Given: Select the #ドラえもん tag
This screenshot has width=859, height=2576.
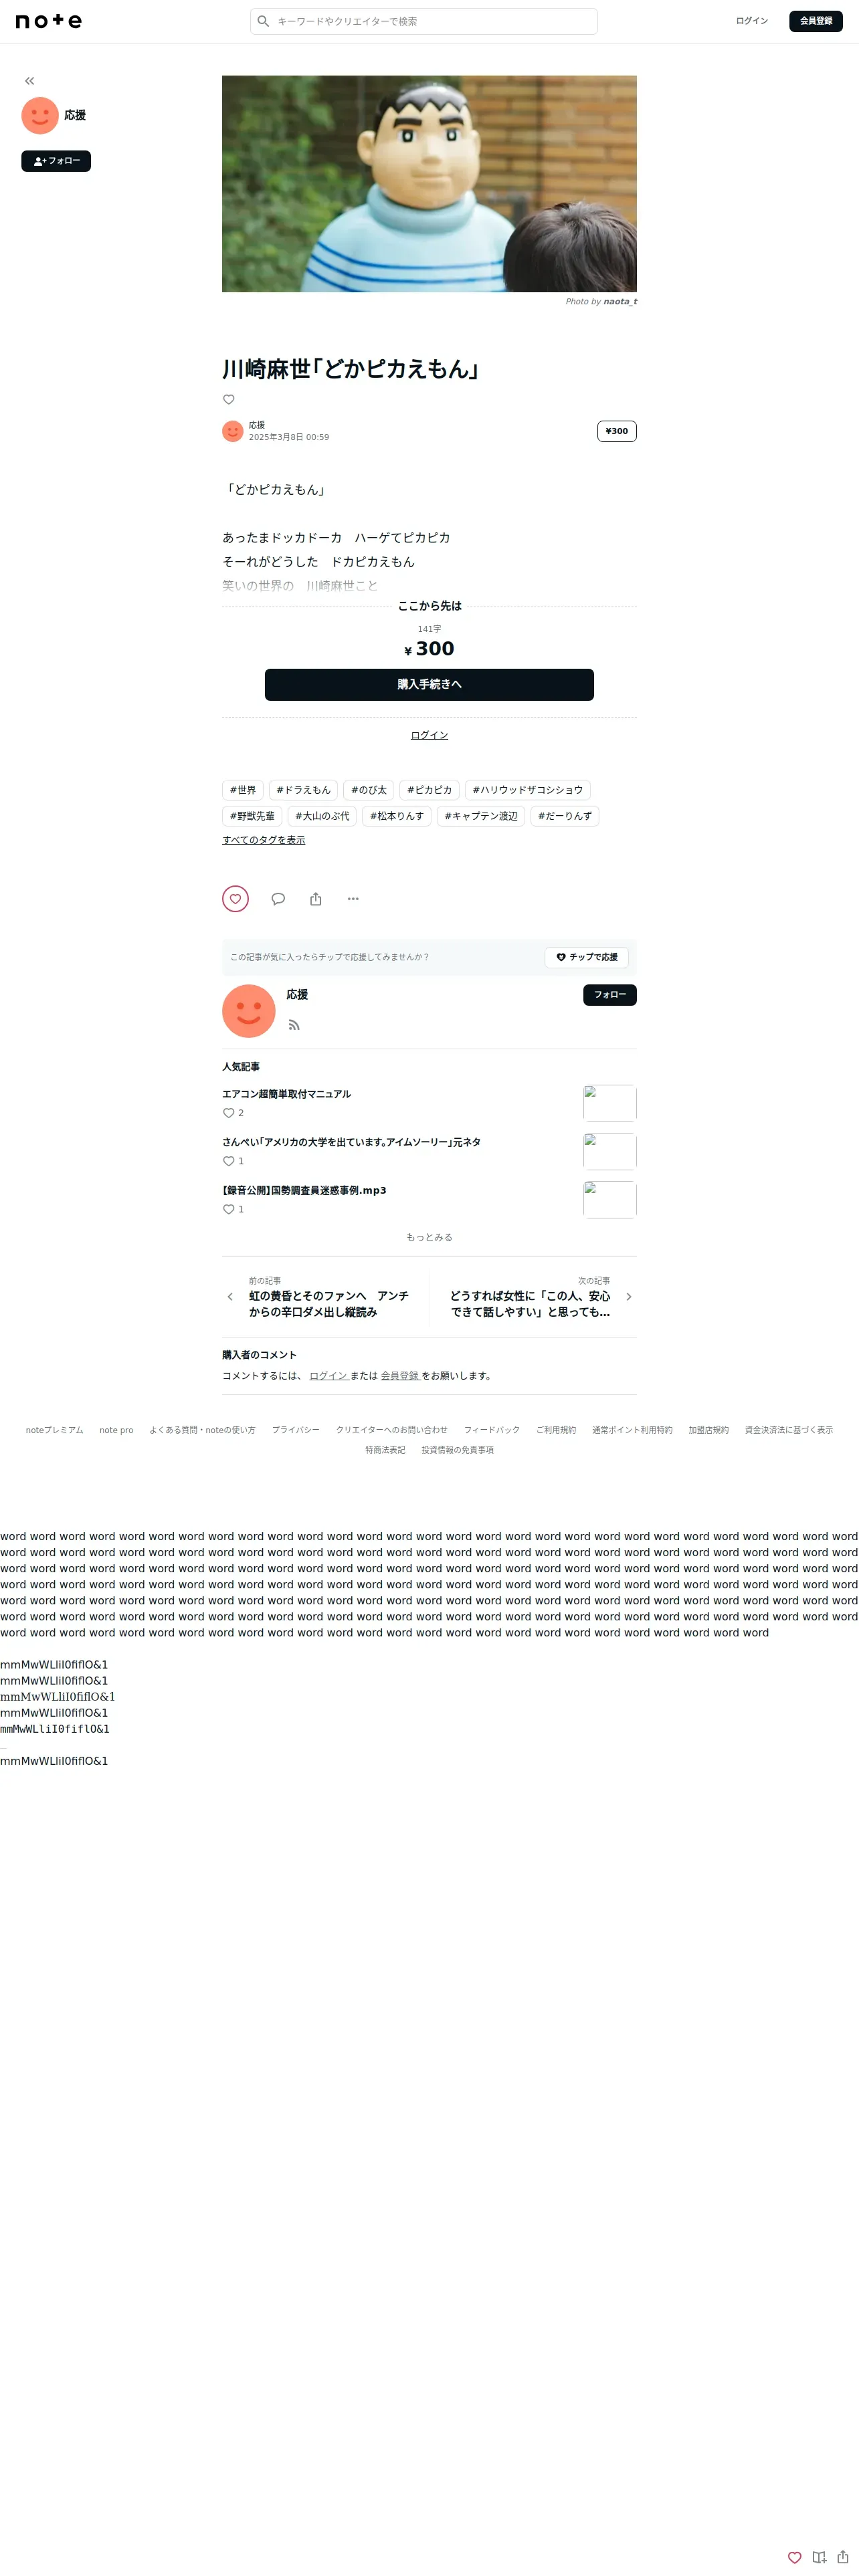Looking at the screenshot, I should 304,790.
